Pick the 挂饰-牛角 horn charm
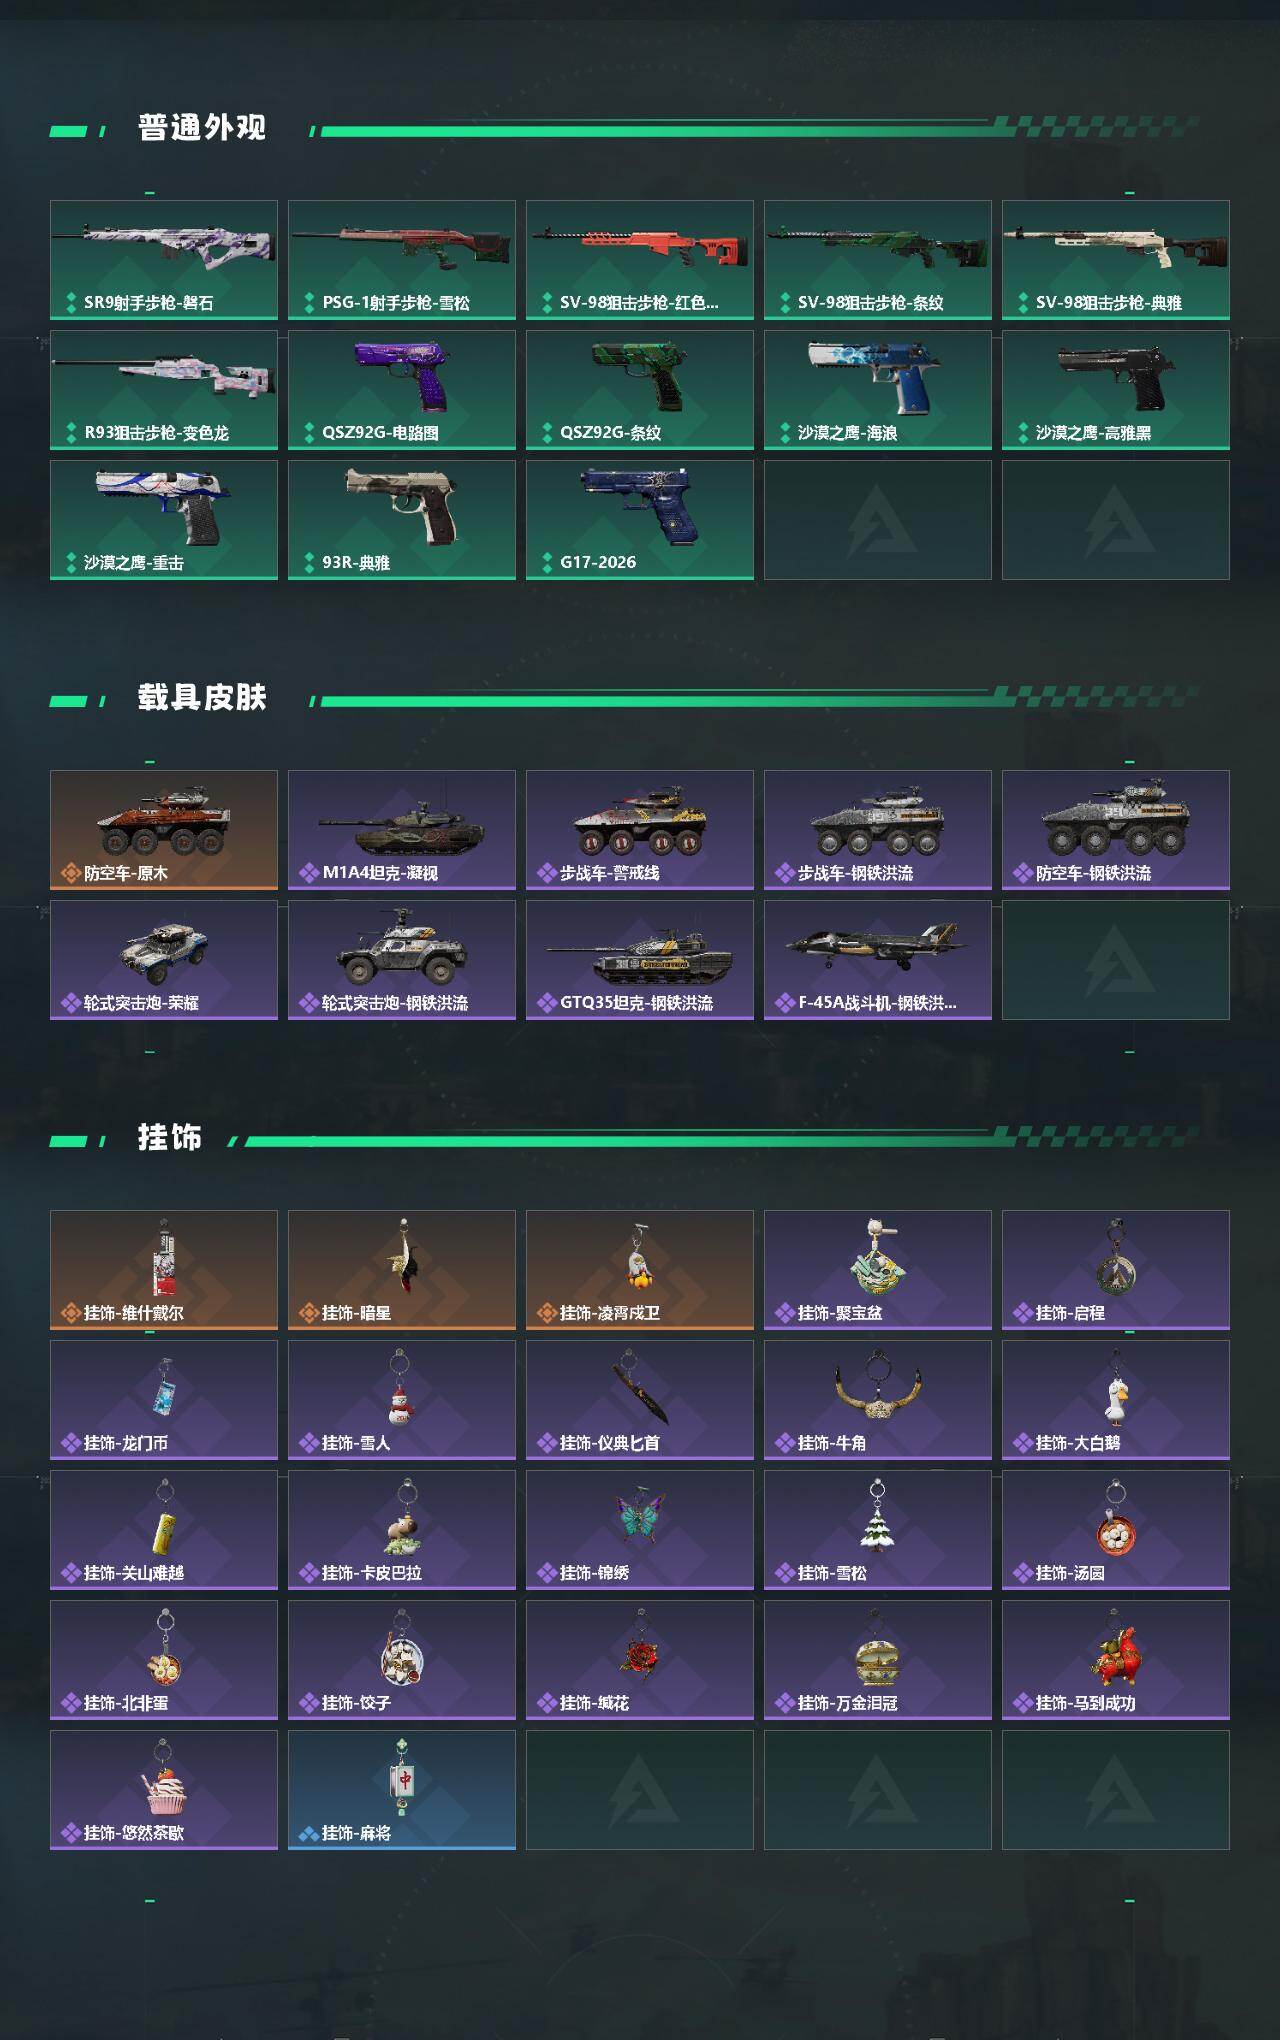The image size is (1280, 2040). click(x=878, y=1400)
